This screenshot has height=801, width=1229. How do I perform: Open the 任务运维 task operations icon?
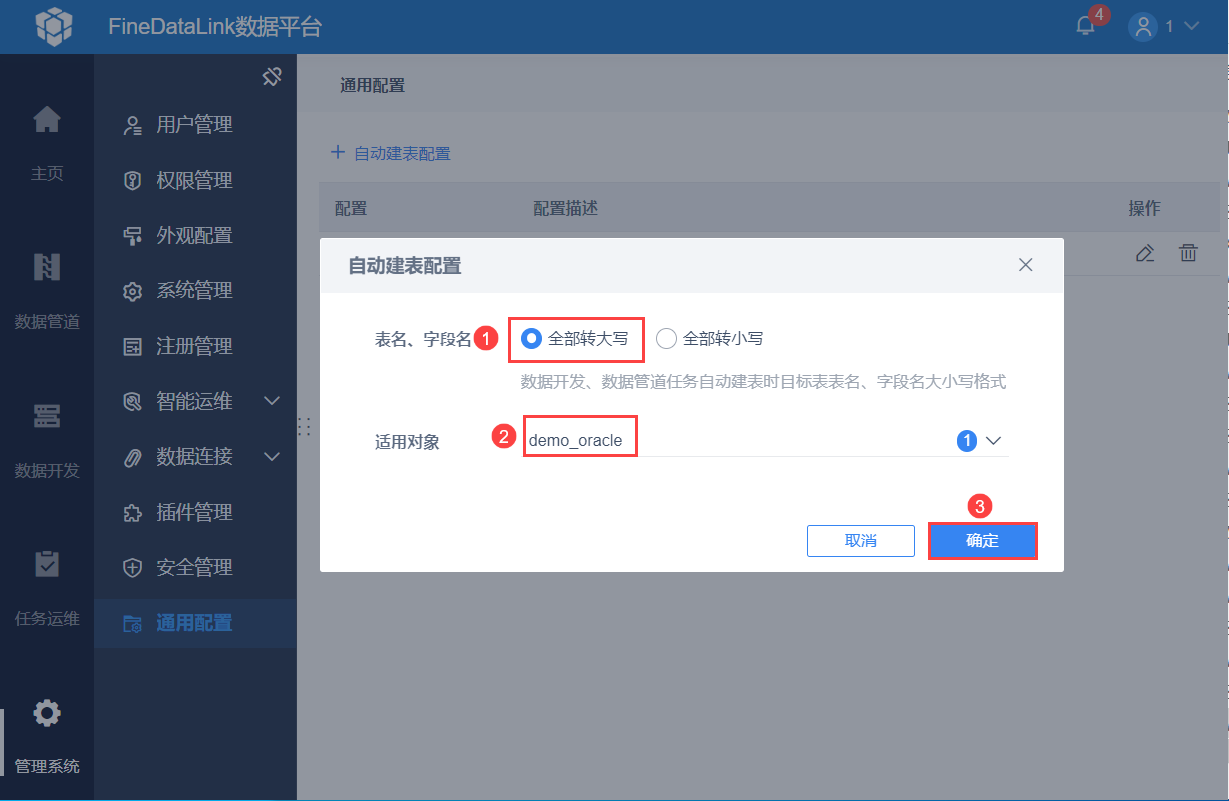click(47, 563)
